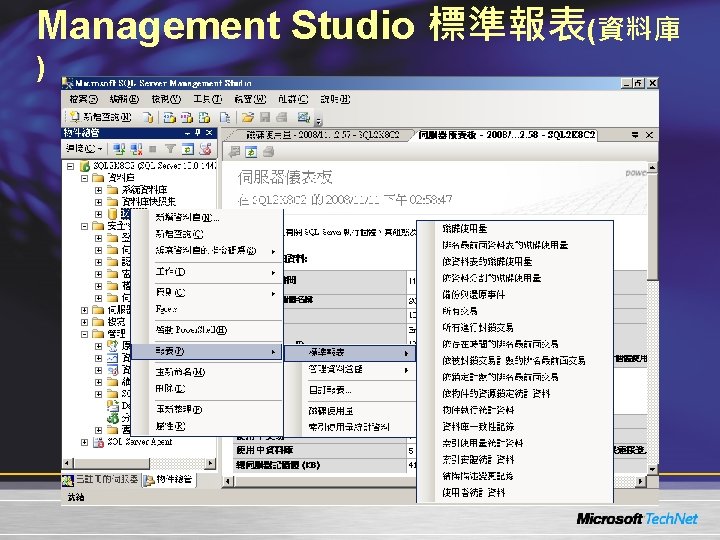Click the Analysis Services XMLA Query icon
Image resolution: width=720 pixels, height=540 pixels.
204,118
